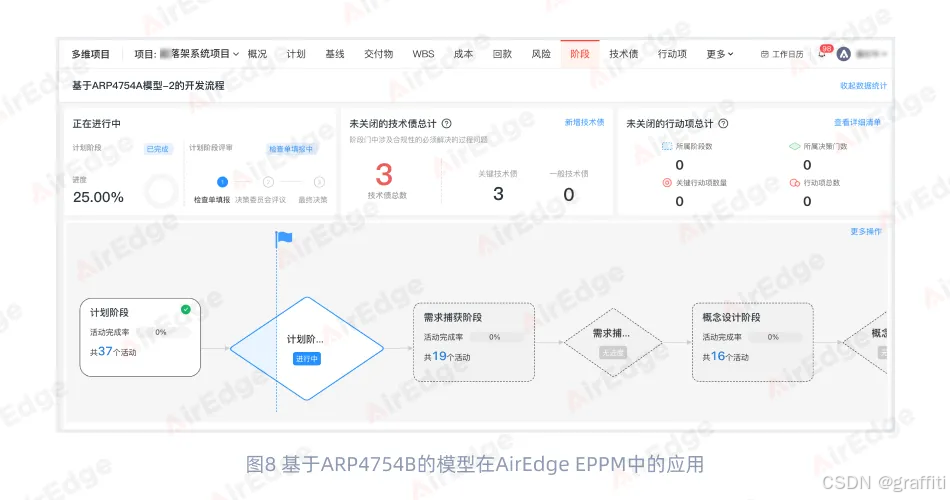
Task: Click the 已完成 status tag
Action: pos(158,149)
